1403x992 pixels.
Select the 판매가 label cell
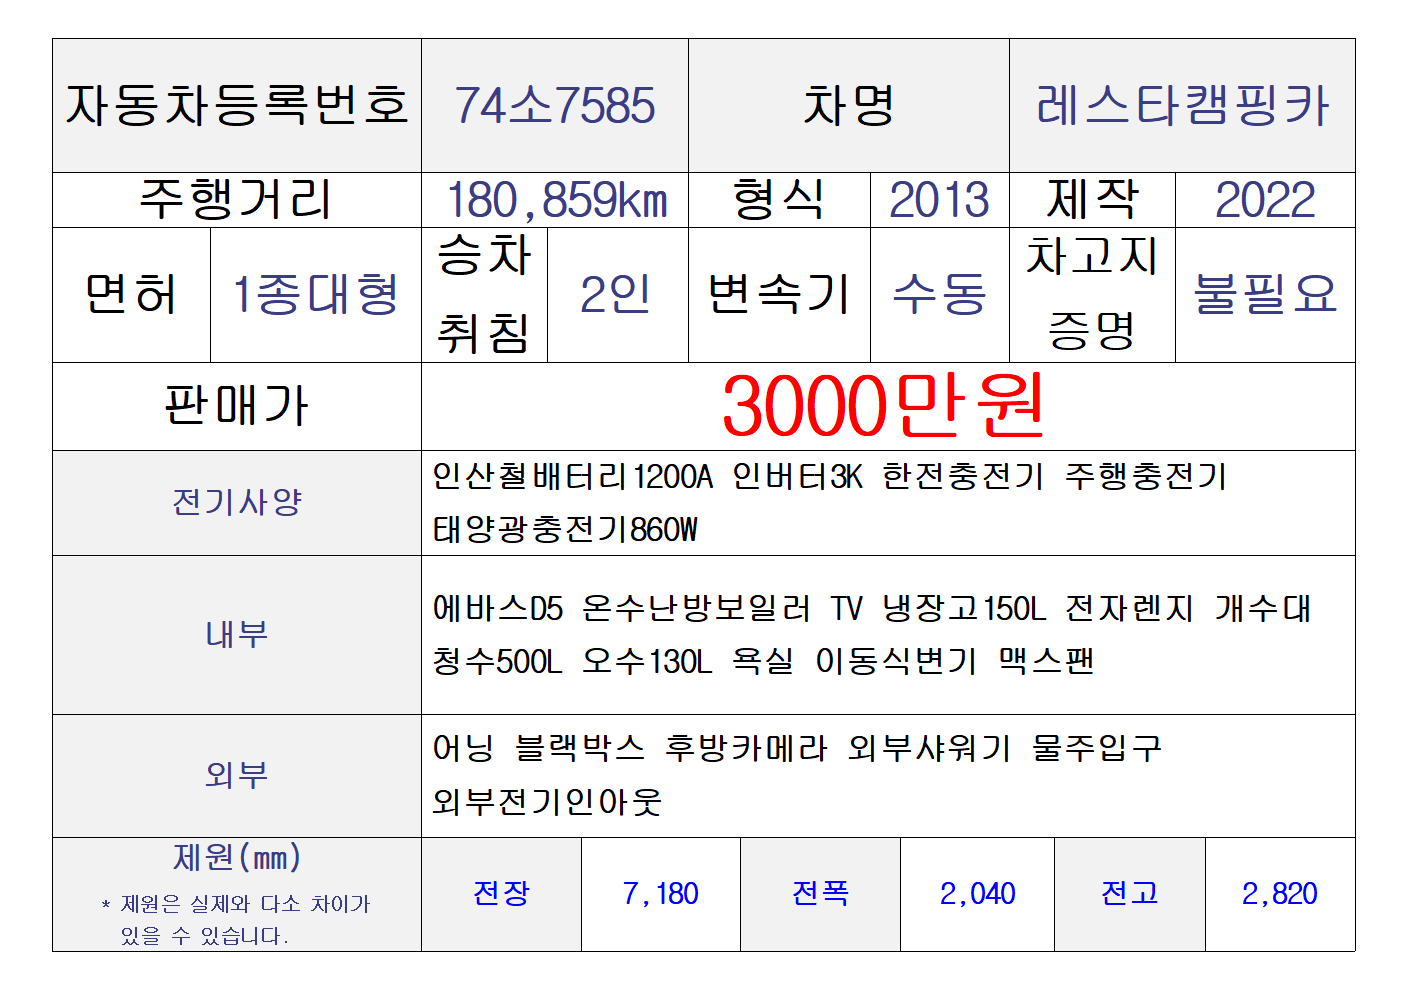coord(237,406)
